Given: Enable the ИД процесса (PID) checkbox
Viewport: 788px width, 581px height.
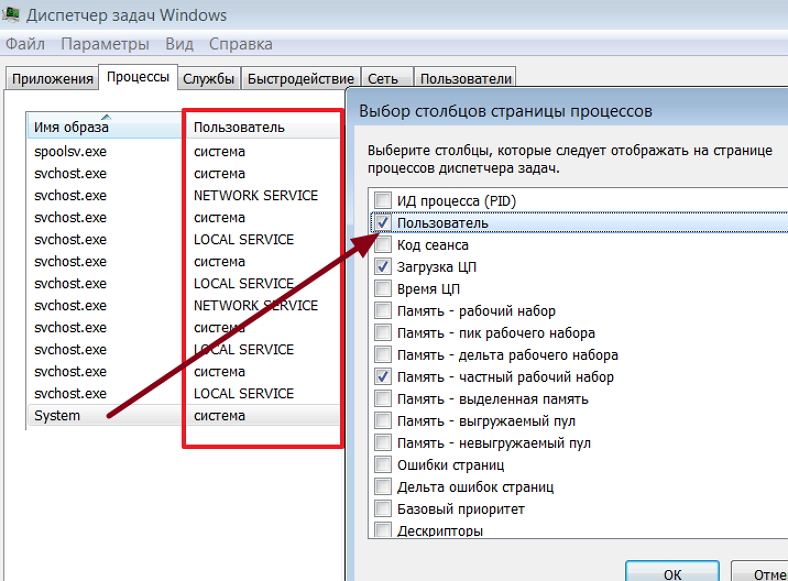Looking at the screenshot, I should click(383, 200).
